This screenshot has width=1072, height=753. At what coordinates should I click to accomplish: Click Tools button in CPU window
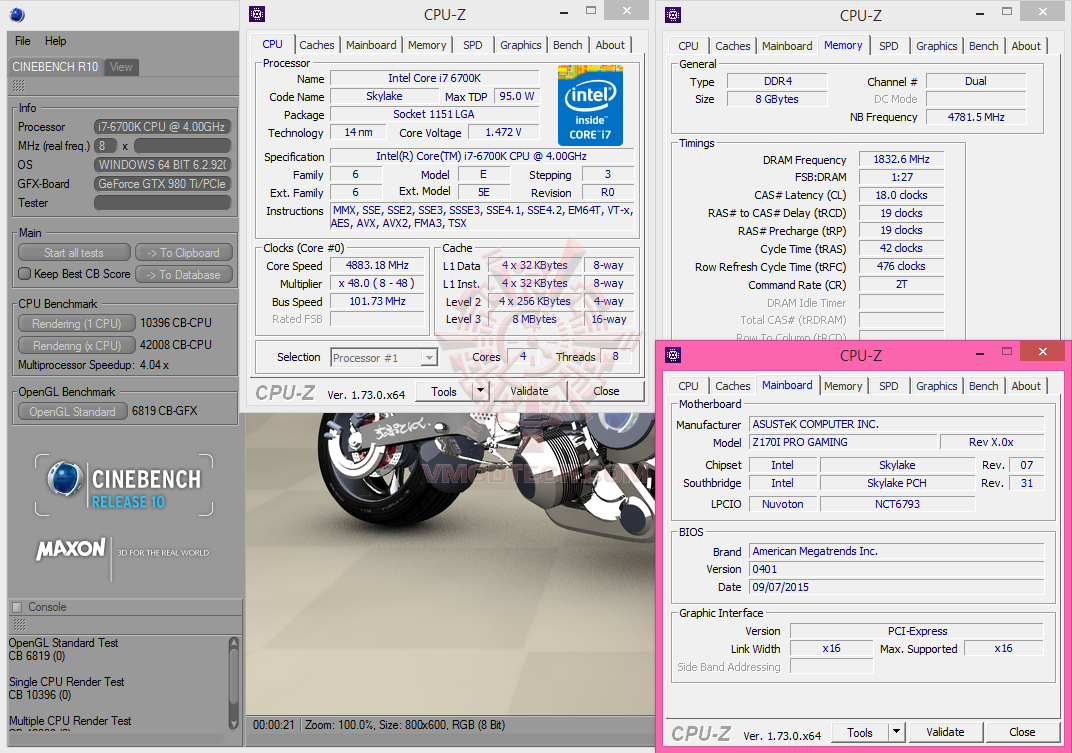444,391
